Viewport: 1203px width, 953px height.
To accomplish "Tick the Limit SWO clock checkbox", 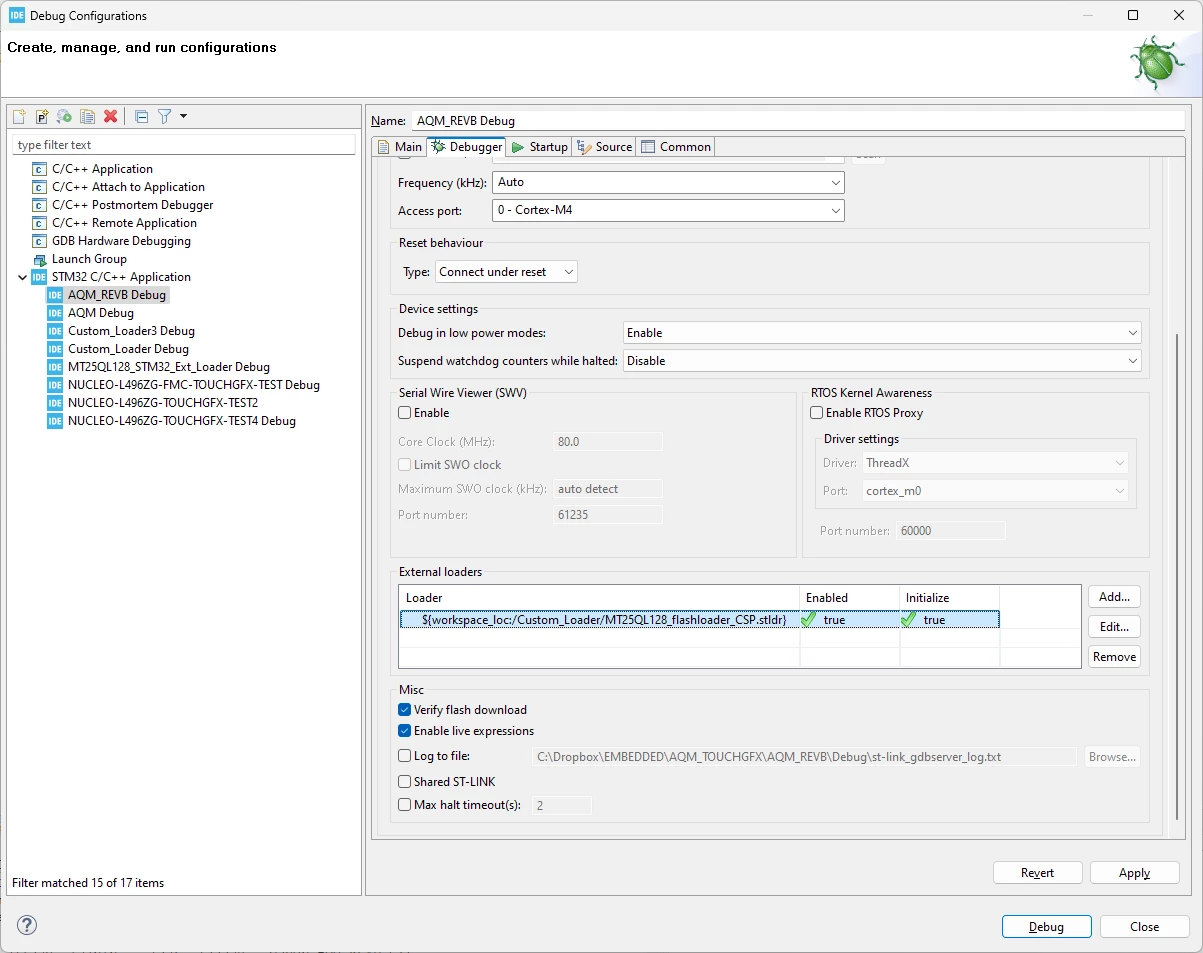I will pos(405,465).
